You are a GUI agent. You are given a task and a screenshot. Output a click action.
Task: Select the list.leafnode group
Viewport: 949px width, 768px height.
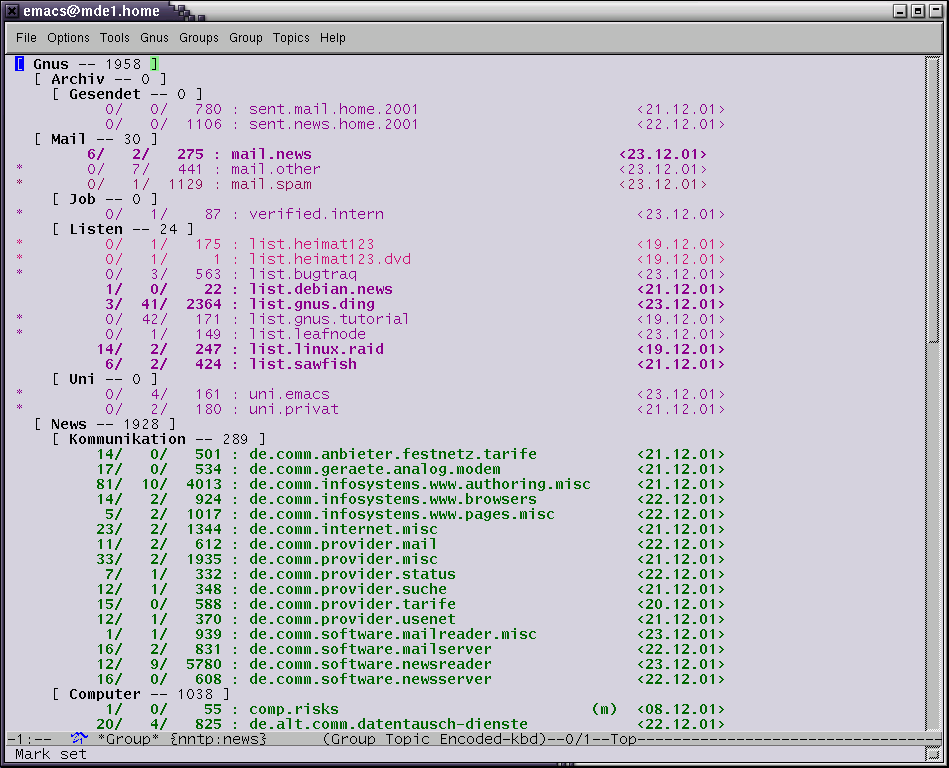307,334
